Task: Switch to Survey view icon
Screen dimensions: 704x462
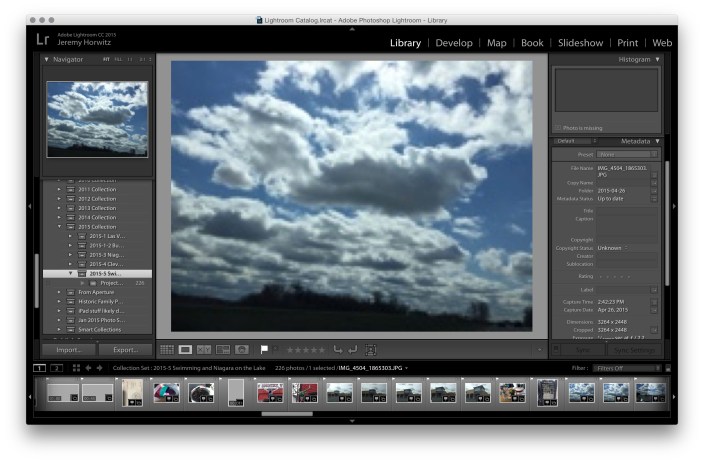Action: tap(222, 350)
